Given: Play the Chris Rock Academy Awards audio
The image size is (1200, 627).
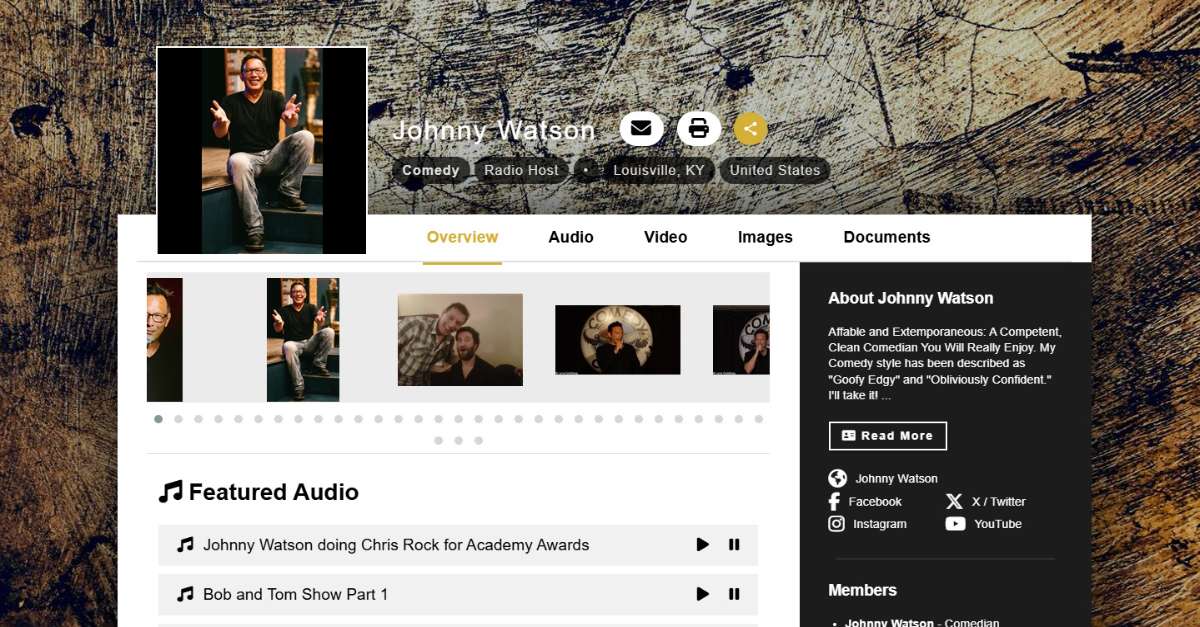Looking at the screenshot, I should coord(702,544).
